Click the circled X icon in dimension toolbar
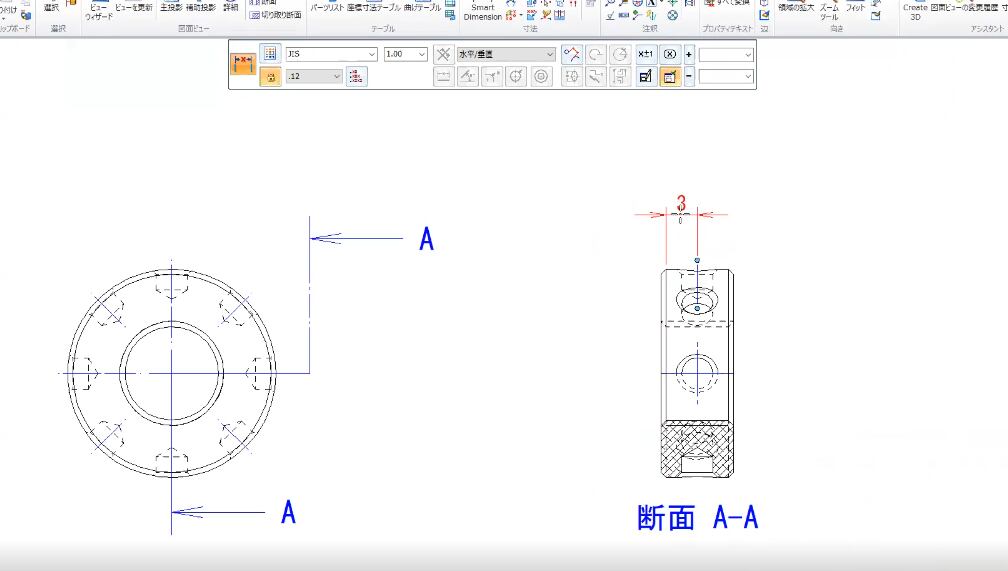Image resolution: width=1008 pixels, height=571 pixels. pyautogui.click(x=670, y=54)
